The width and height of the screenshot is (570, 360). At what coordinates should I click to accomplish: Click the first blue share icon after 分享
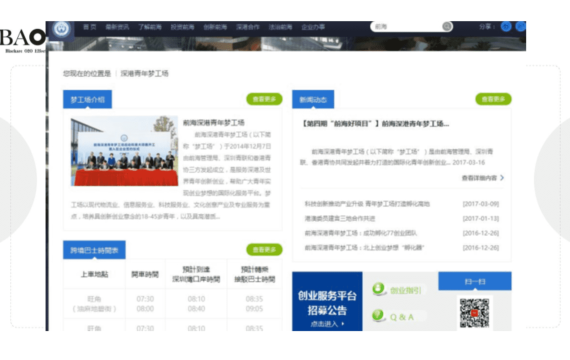pos(506,27)
